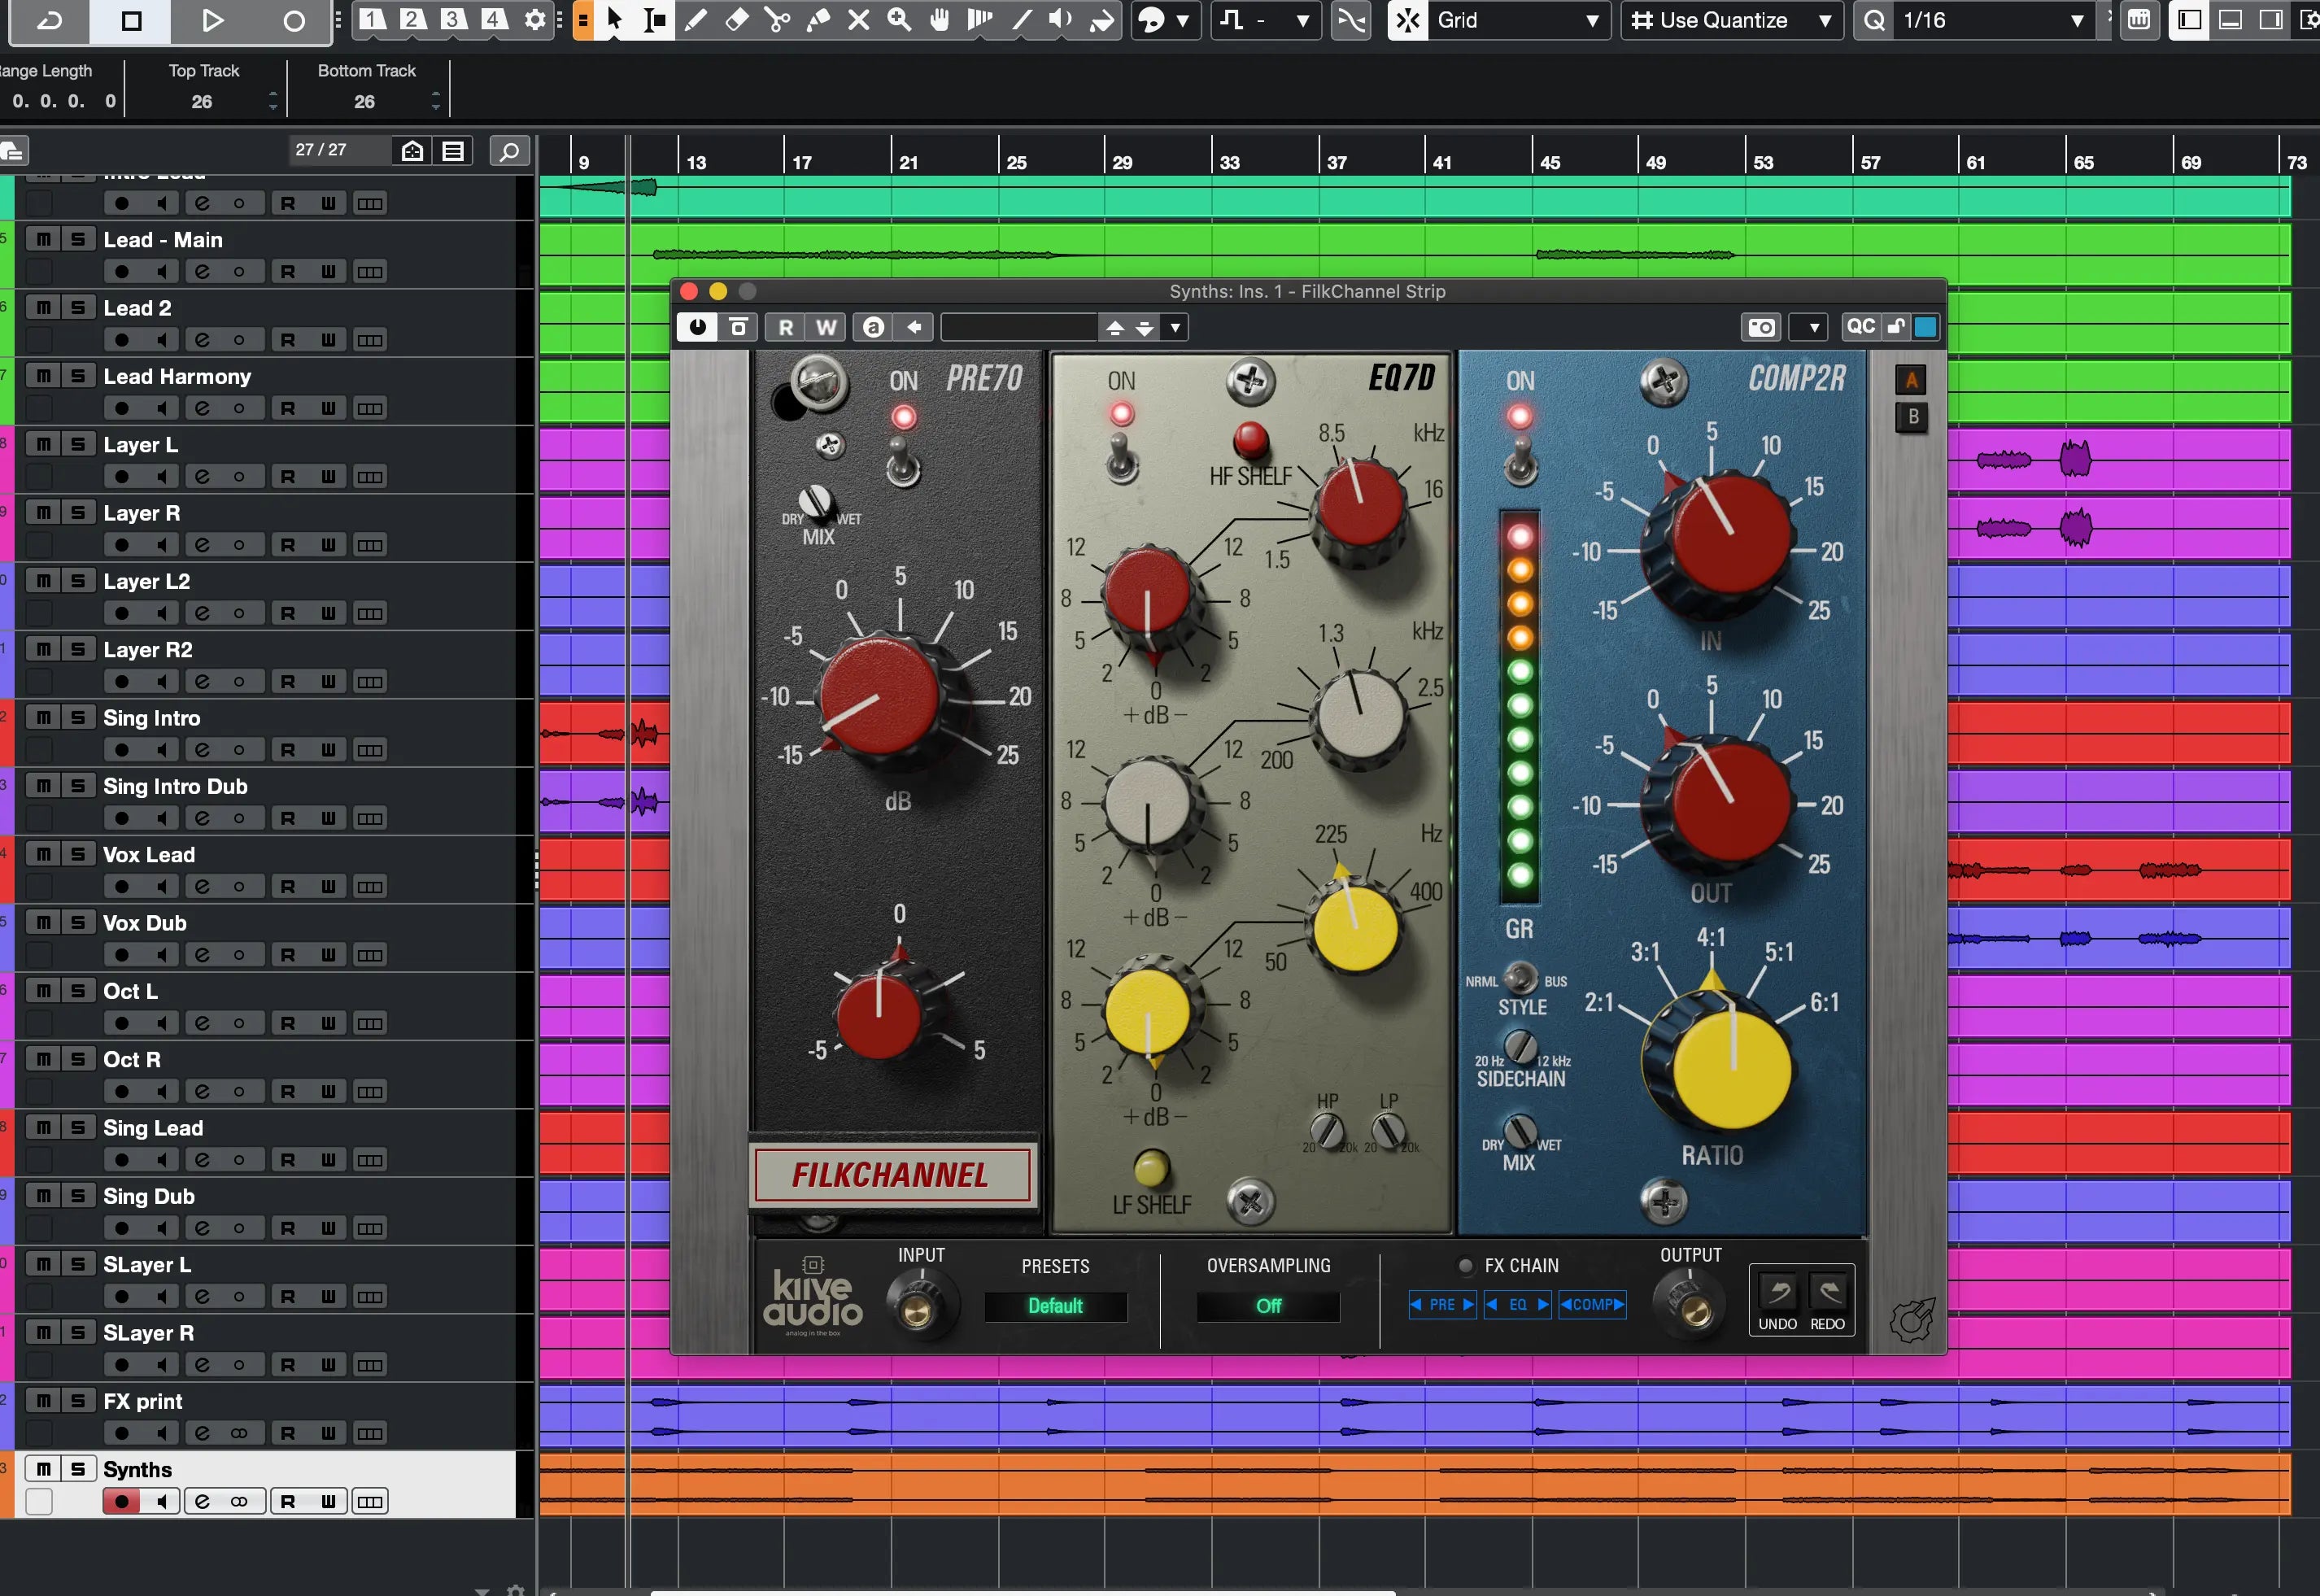Viewport: 2320px width, 1596px height.
Task: Click plugin Write automation W button
Action: tap(826, 327)
